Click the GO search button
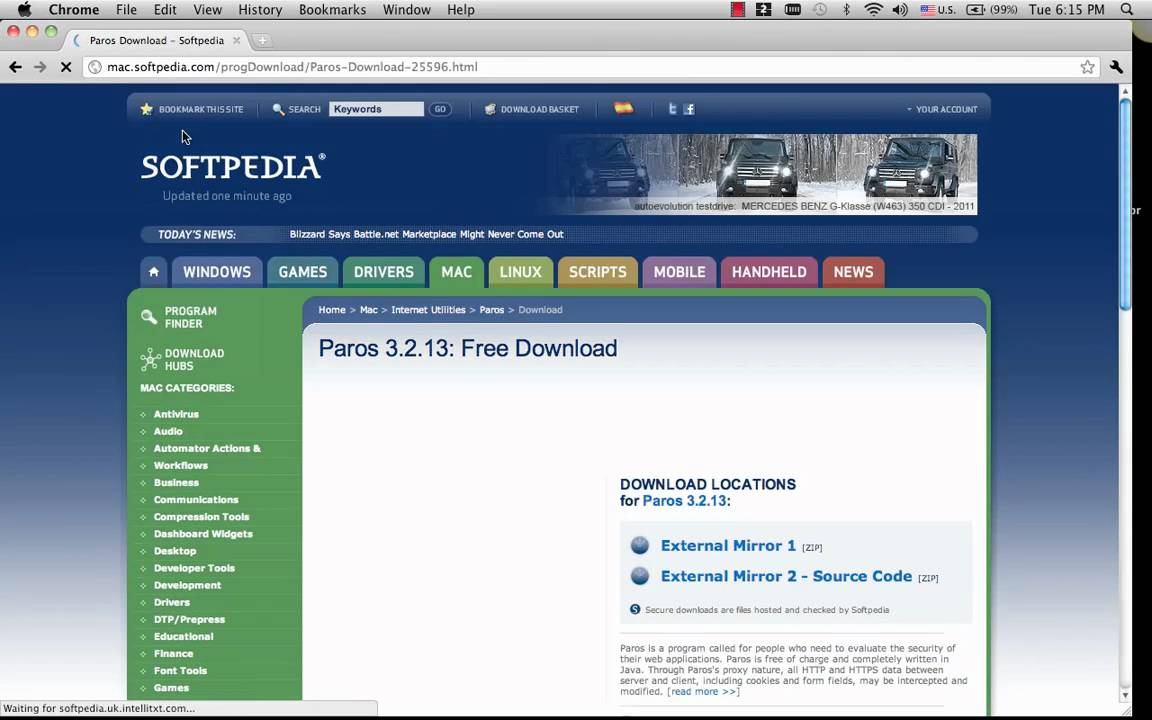The width and height of the screenshot is (1152, 720). (439, 109)
